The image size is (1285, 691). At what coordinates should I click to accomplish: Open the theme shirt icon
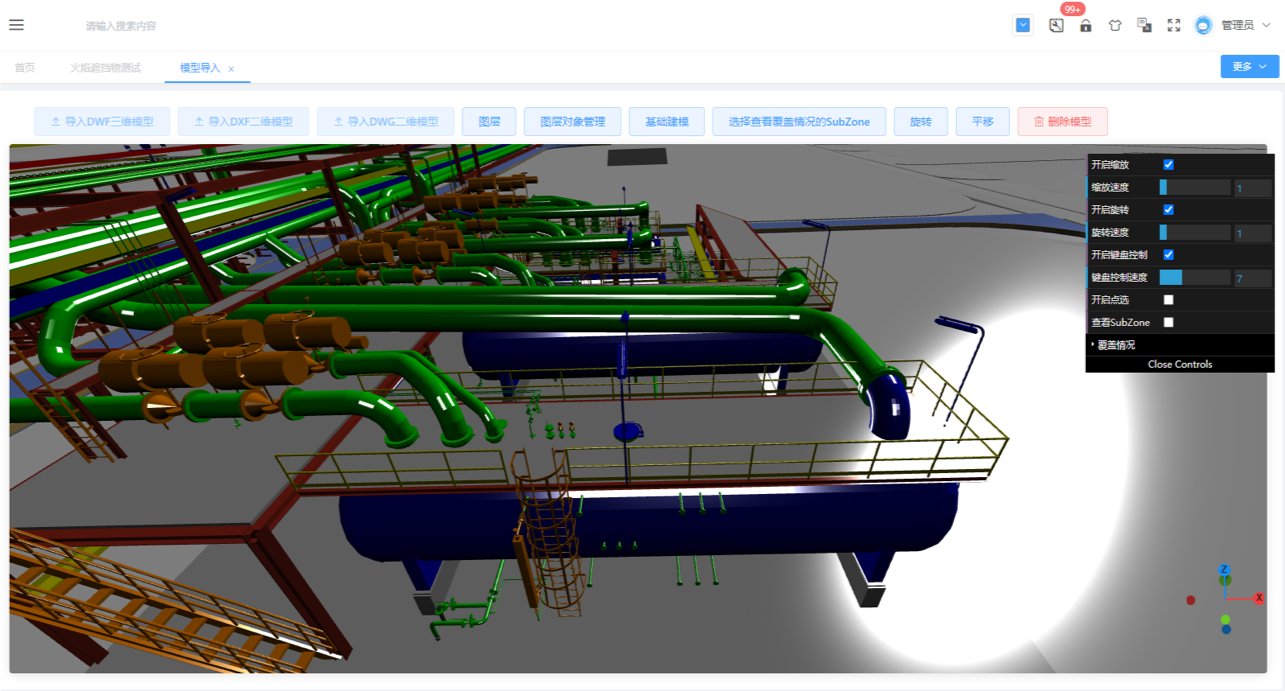[1115, 25]
